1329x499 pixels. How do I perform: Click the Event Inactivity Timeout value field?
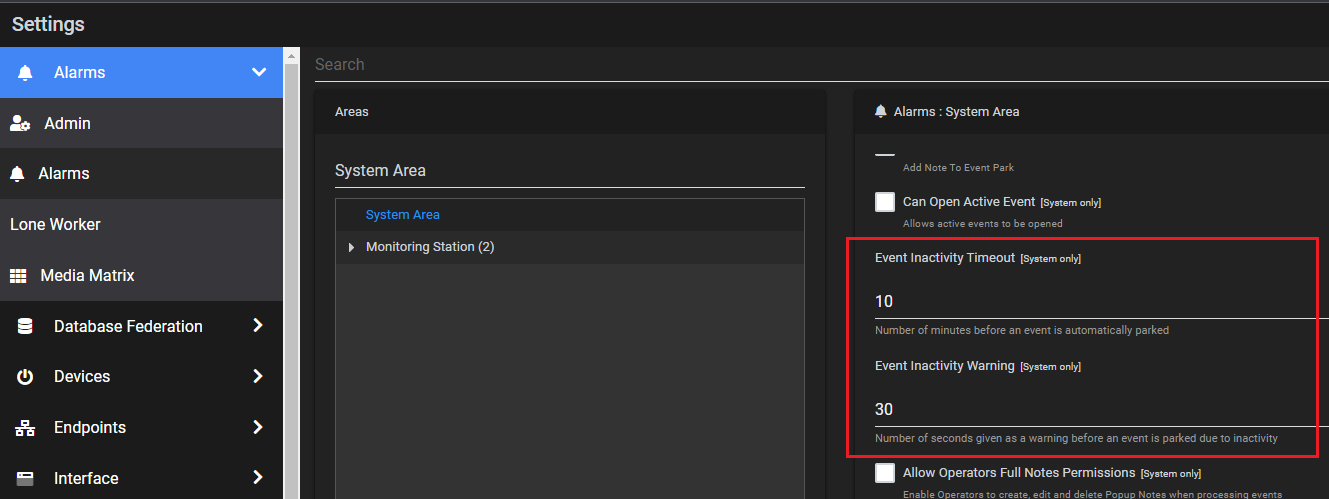[x=1101, y=301]
